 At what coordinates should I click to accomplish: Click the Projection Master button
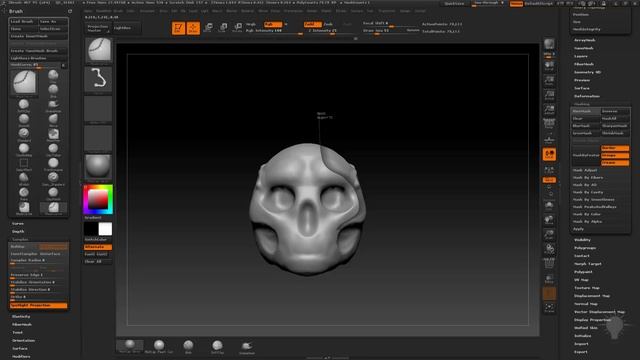pos(98,28)
